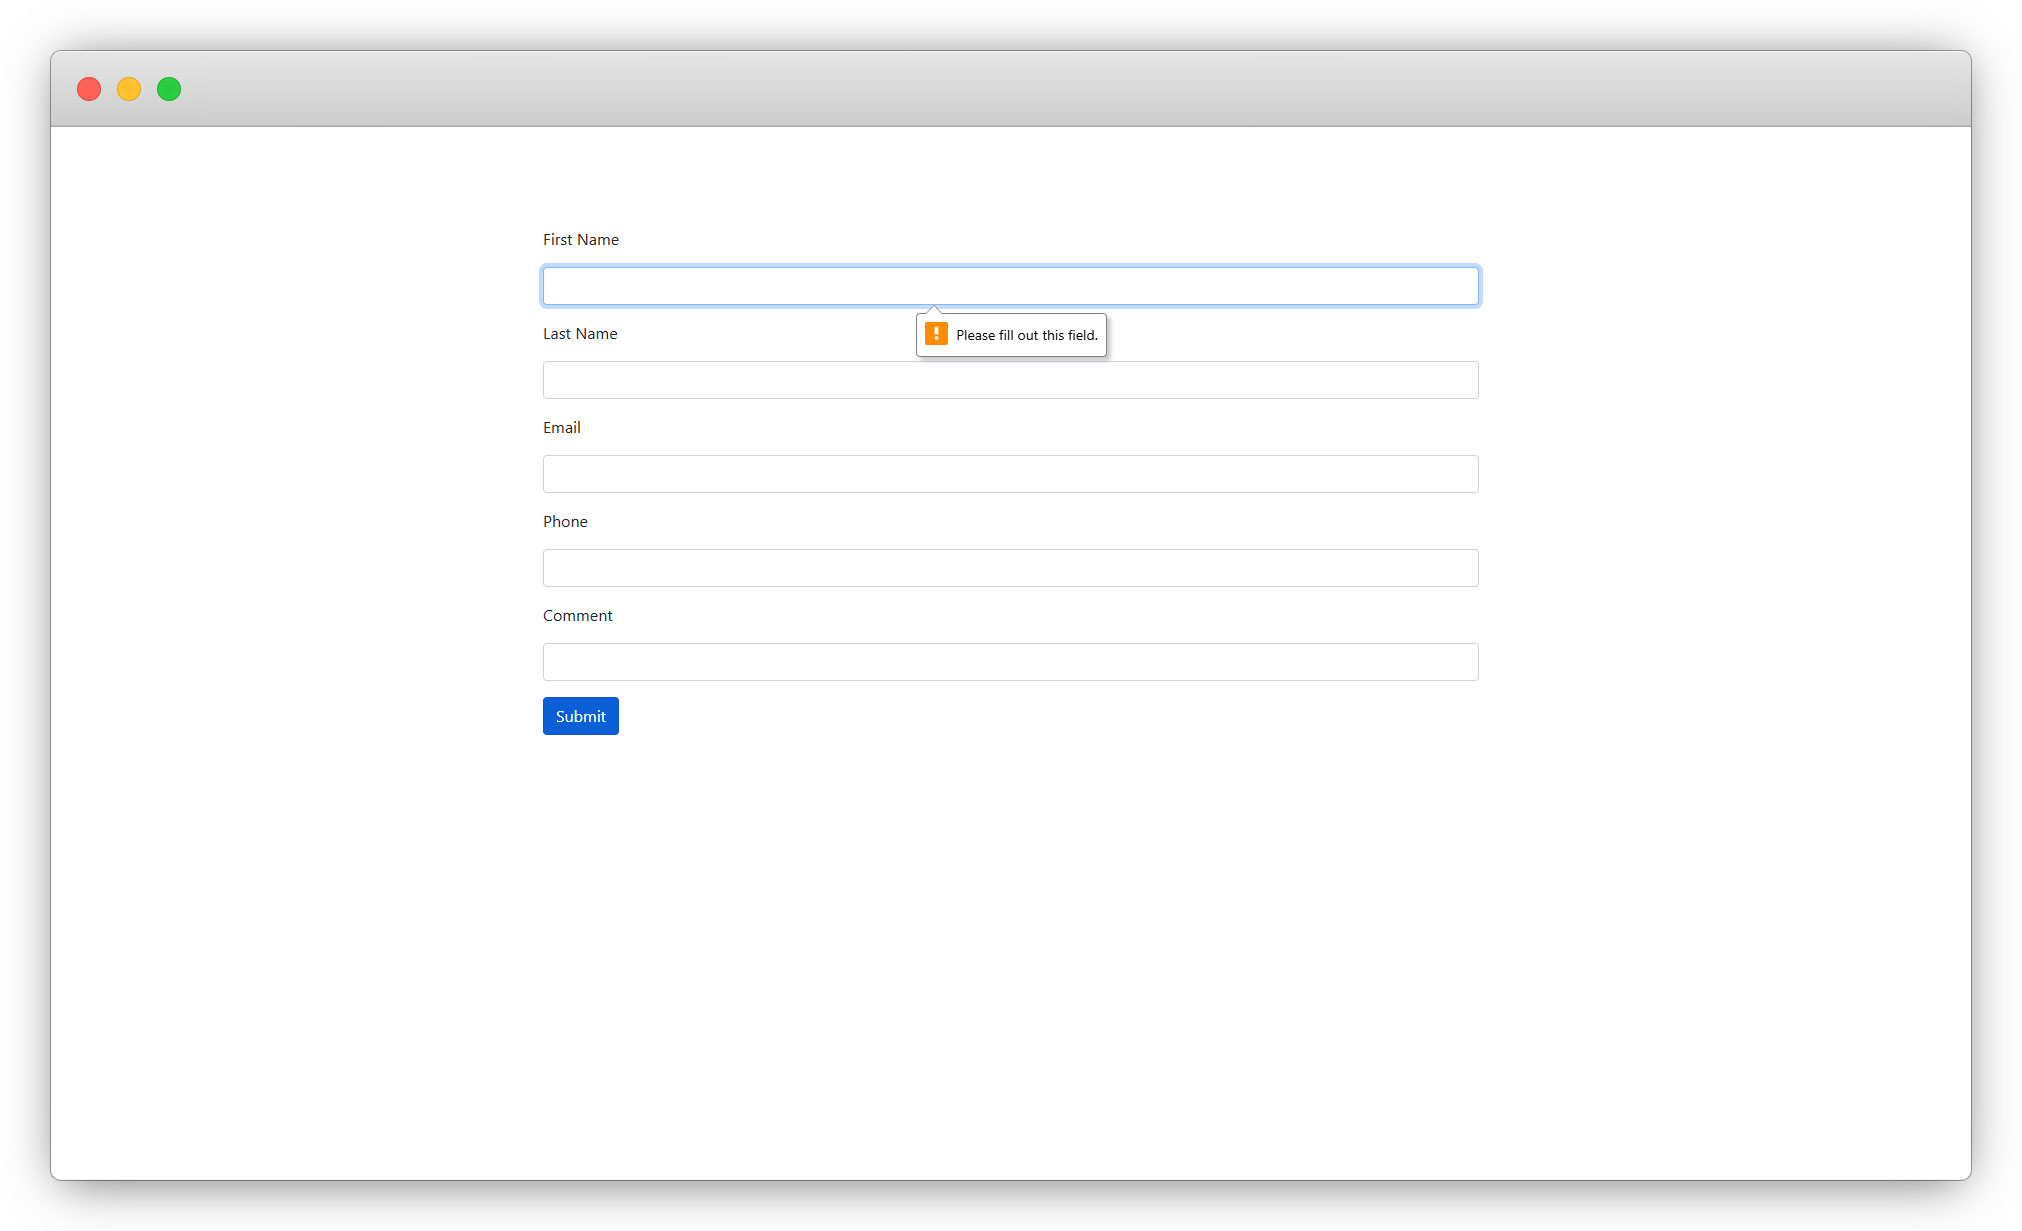The height and width of the screenshot is (1231, 2022).
Task: Close the window with the red button
Action: click(89, 89)
